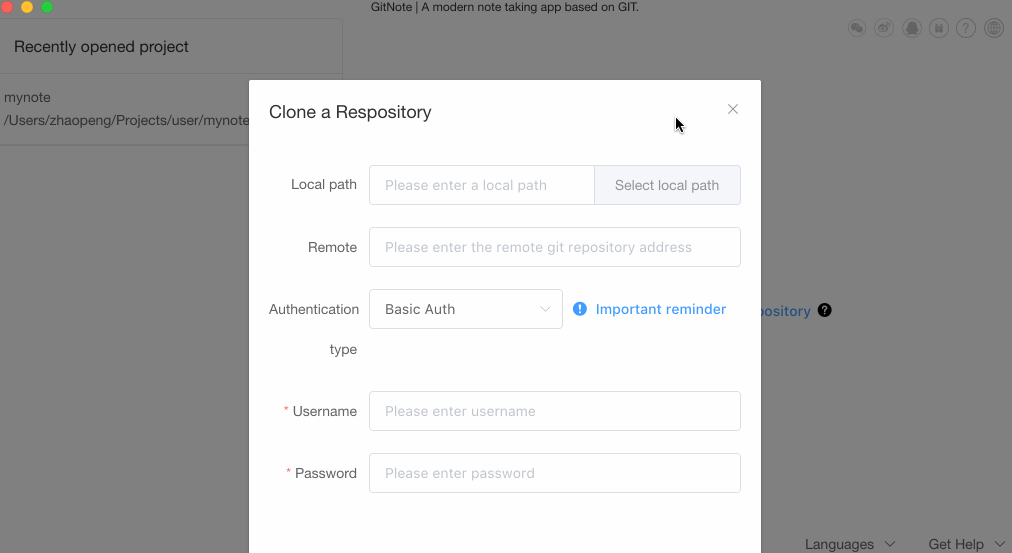Focus the Remote repository address field

(x=555, y=247)
